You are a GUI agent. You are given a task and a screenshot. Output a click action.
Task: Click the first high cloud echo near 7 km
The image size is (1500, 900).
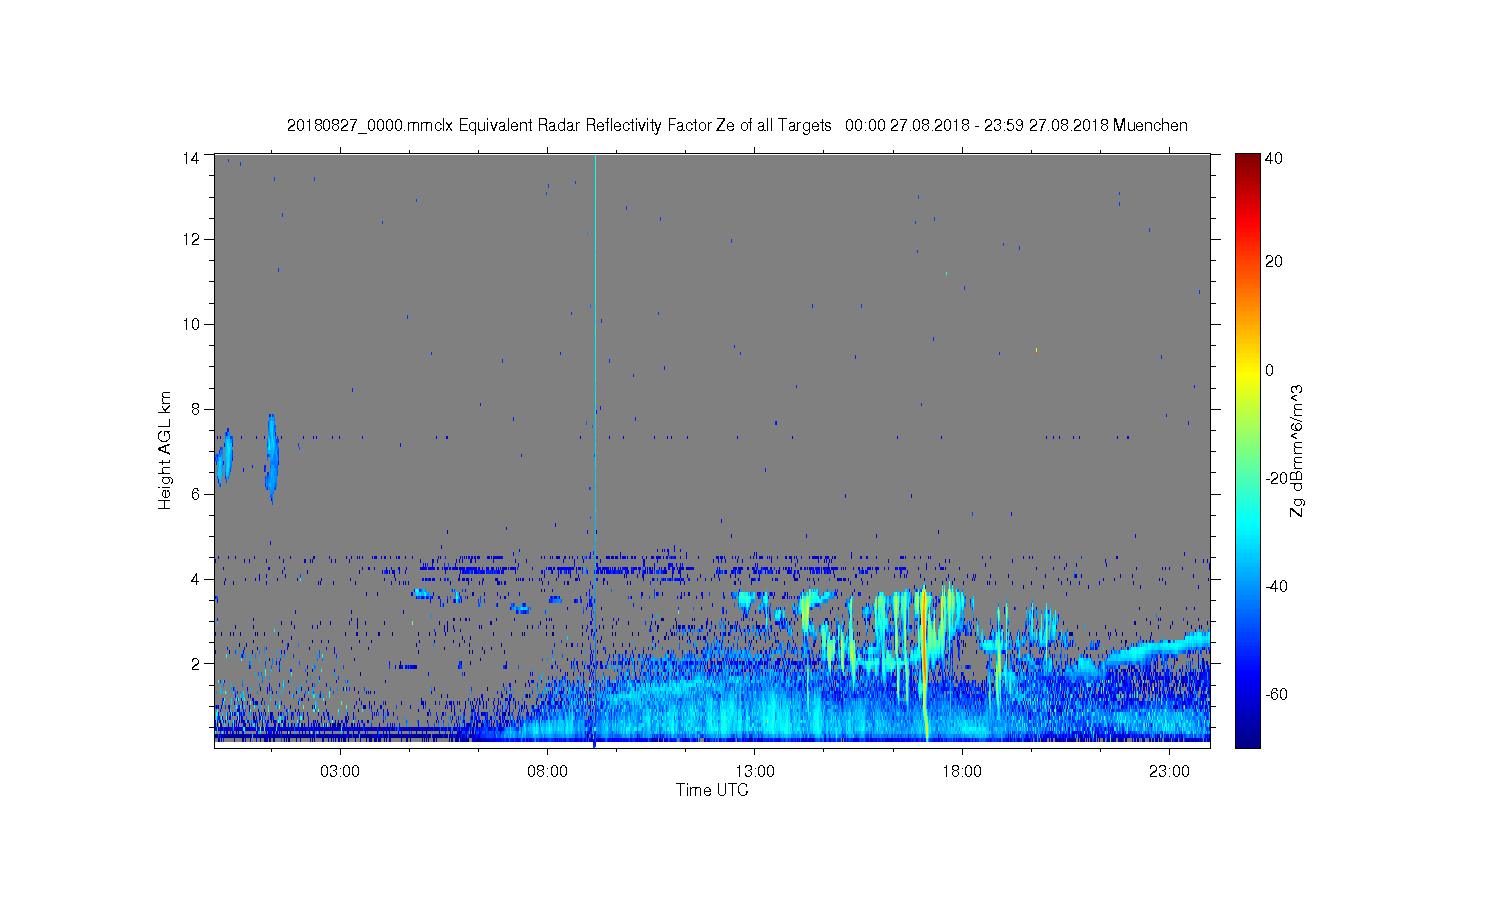[225, 457]
